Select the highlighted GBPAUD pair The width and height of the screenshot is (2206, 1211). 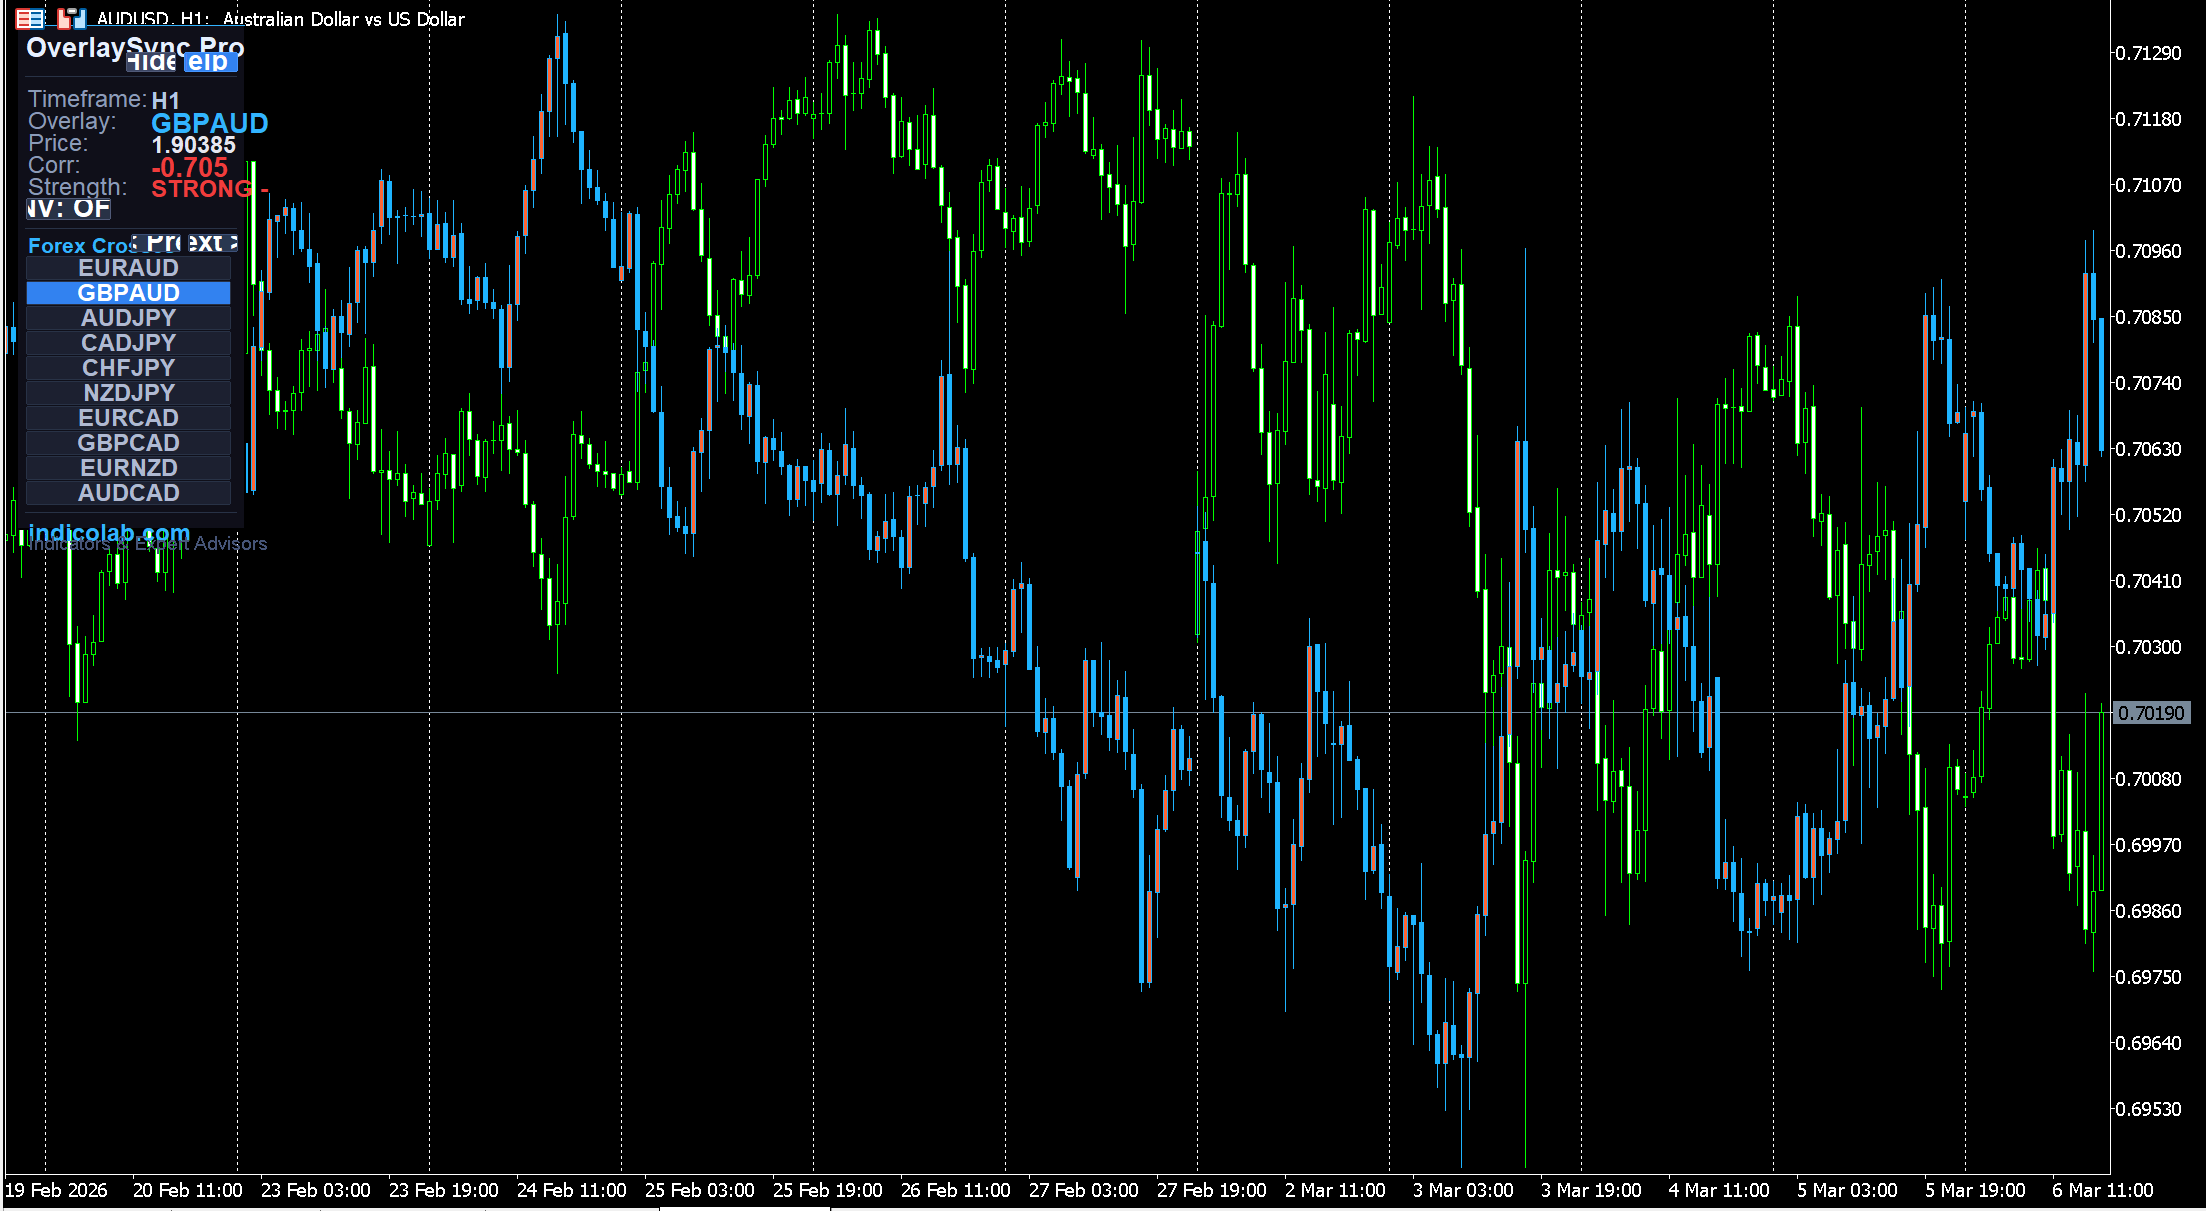tap(128, 293)
